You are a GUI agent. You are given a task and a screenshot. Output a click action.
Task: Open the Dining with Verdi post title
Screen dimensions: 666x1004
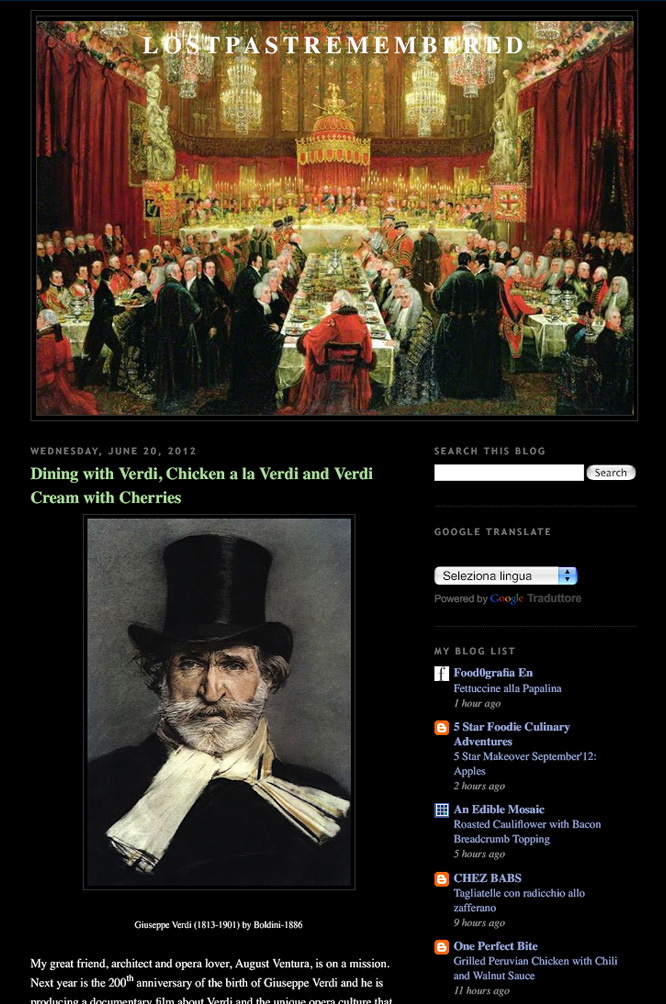point(202,485)
